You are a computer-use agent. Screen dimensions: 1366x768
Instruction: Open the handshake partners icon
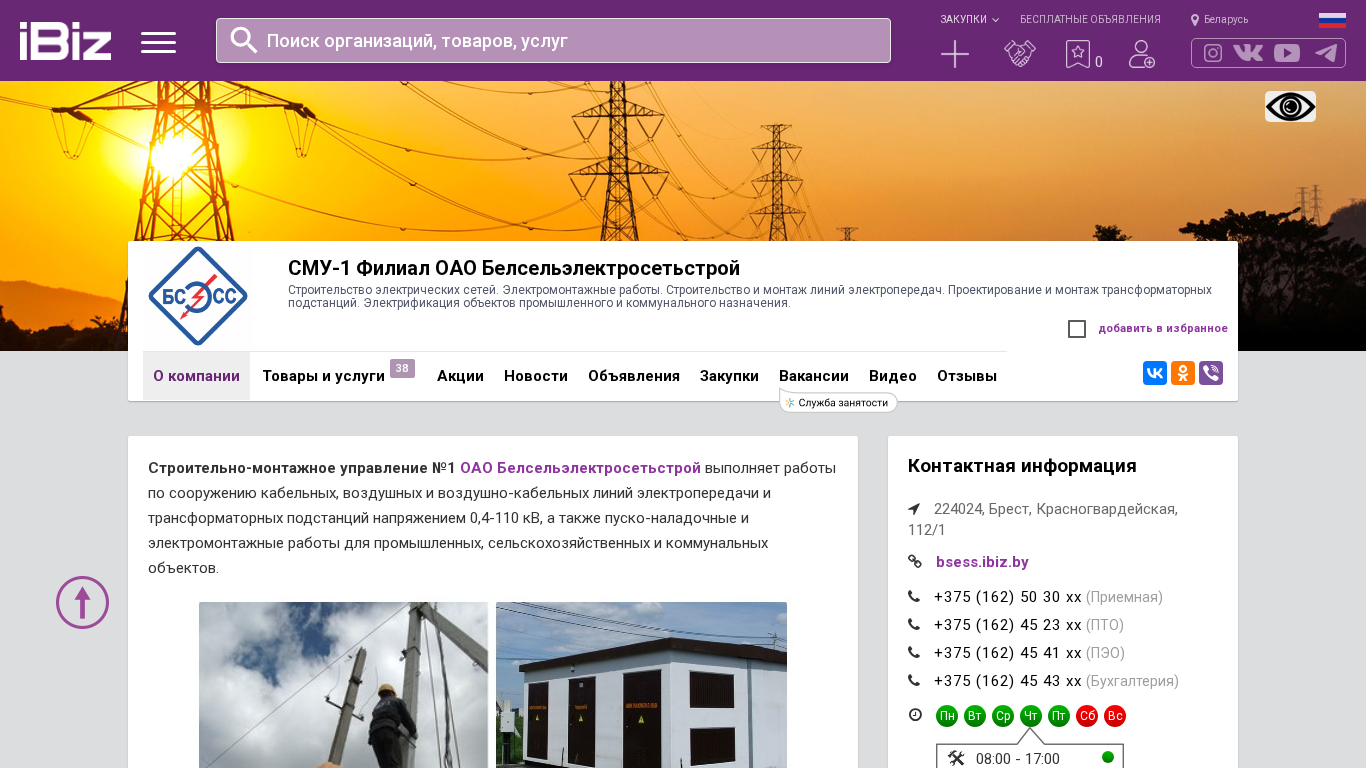1020,54
